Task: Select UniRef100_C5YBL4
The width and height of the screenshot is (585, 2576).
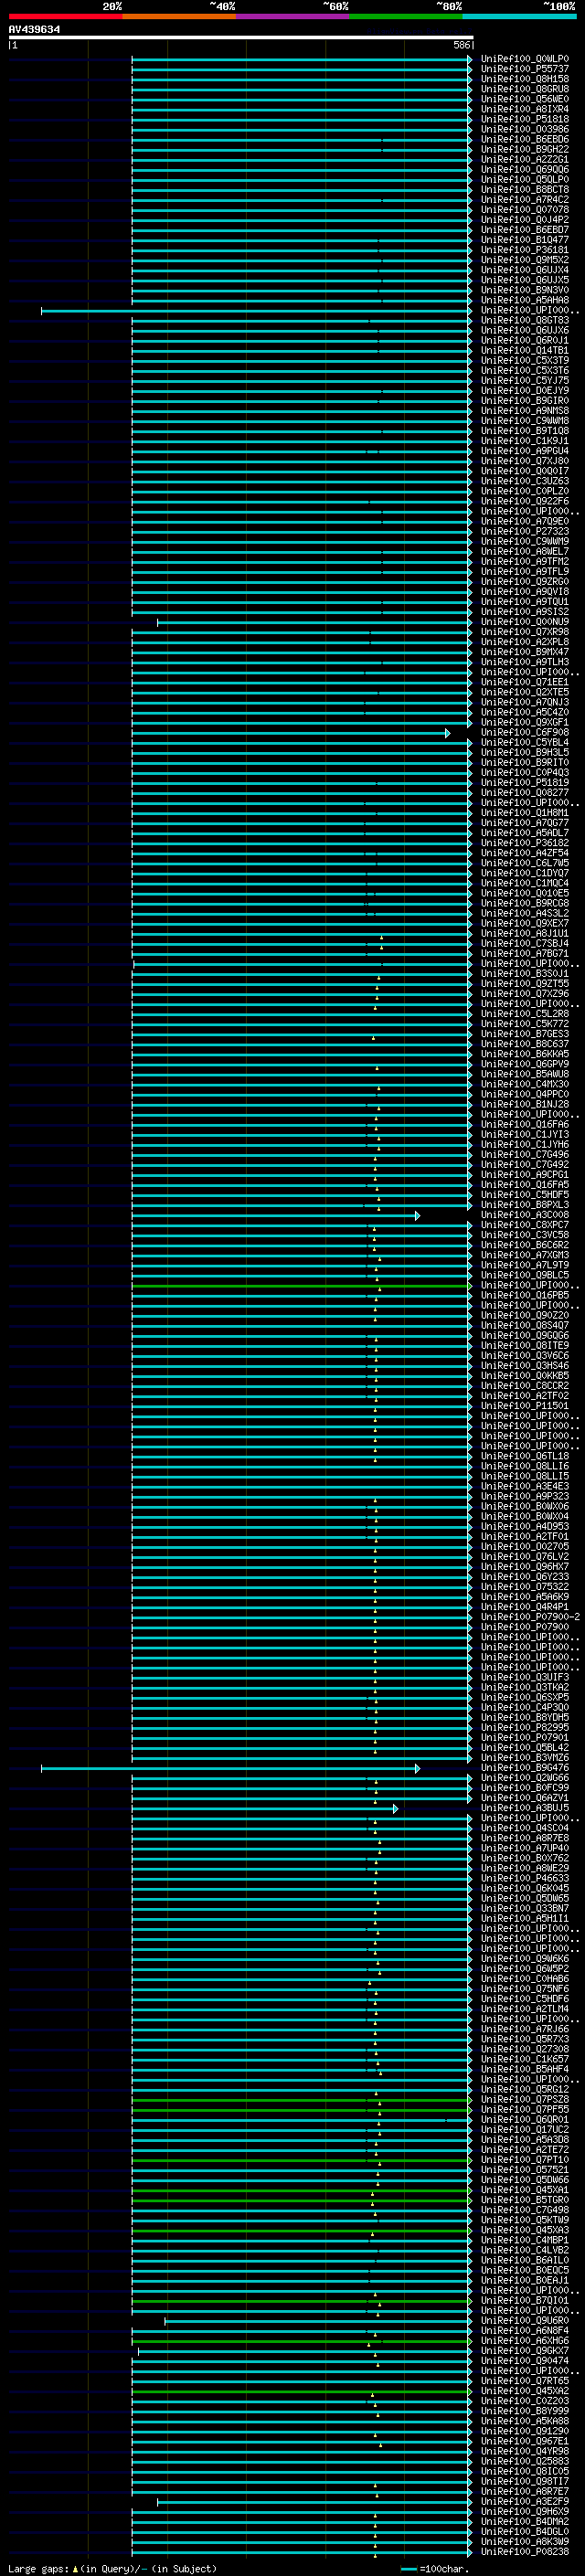Action: (524, 742)
